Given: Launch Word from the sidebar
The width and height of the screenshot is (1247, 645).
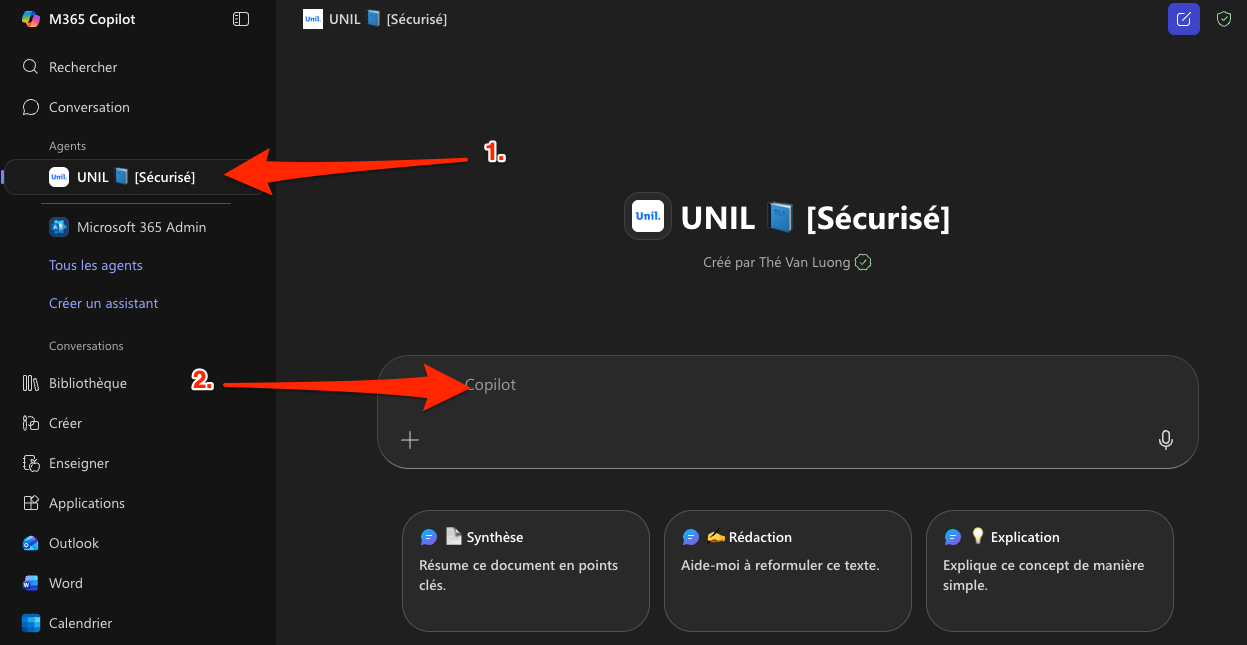Looking at the screenshot, I should click(x=65, y=583).
